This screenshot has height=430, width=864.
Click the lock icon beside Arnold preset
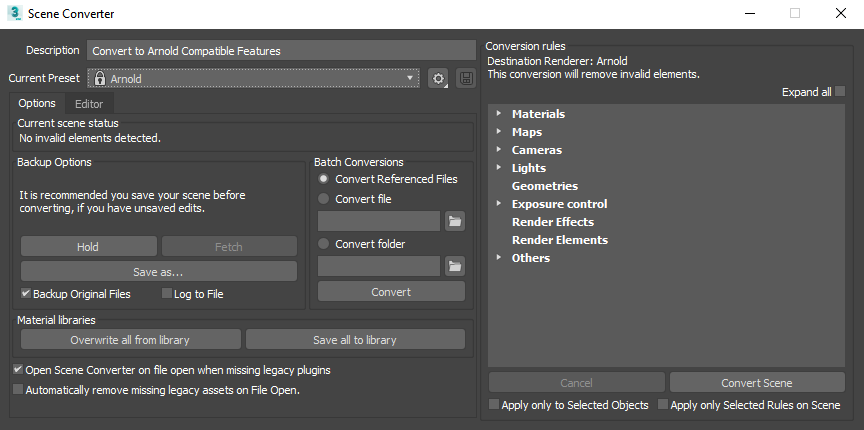pyautogui.click(x=98, y=78)
